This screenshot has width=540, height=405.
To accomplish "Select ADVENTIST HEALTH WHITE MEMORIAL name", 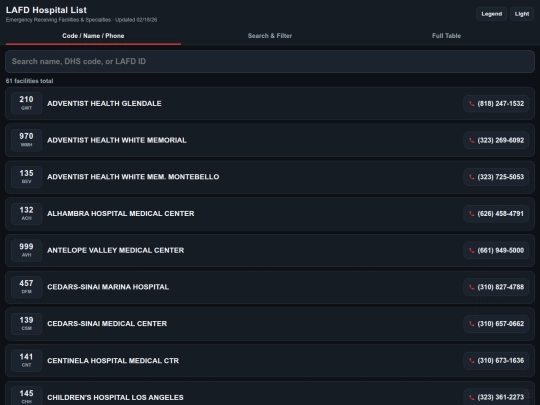I will (x=117, y=140).
